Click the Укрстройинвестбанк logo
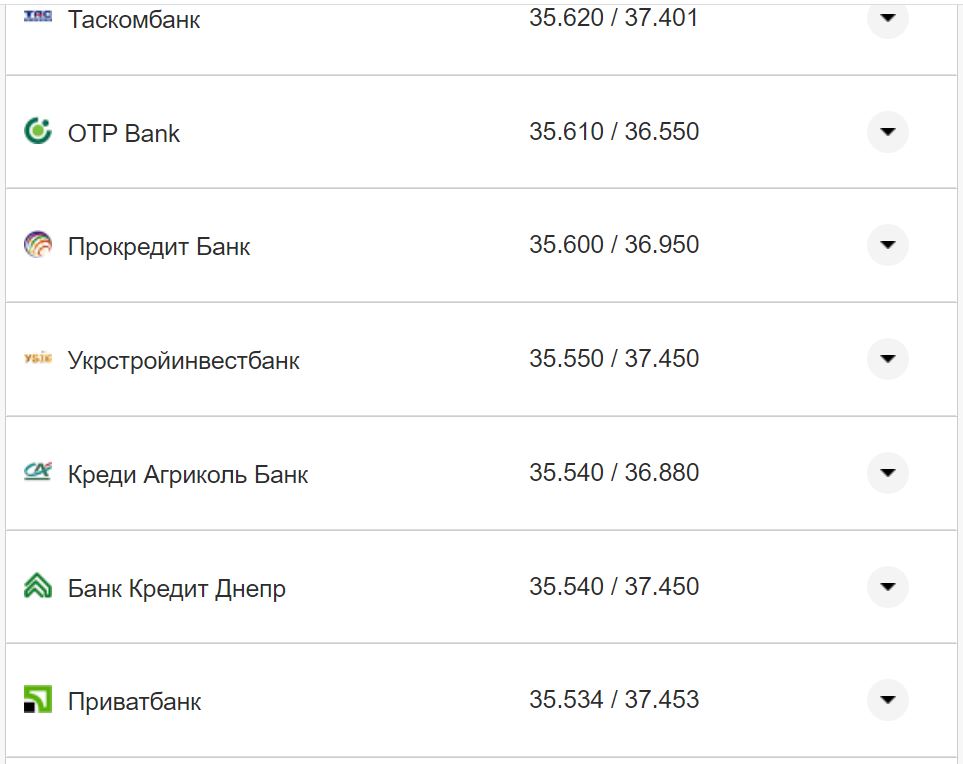The image size is (963, 764). (x=37, y=359)
